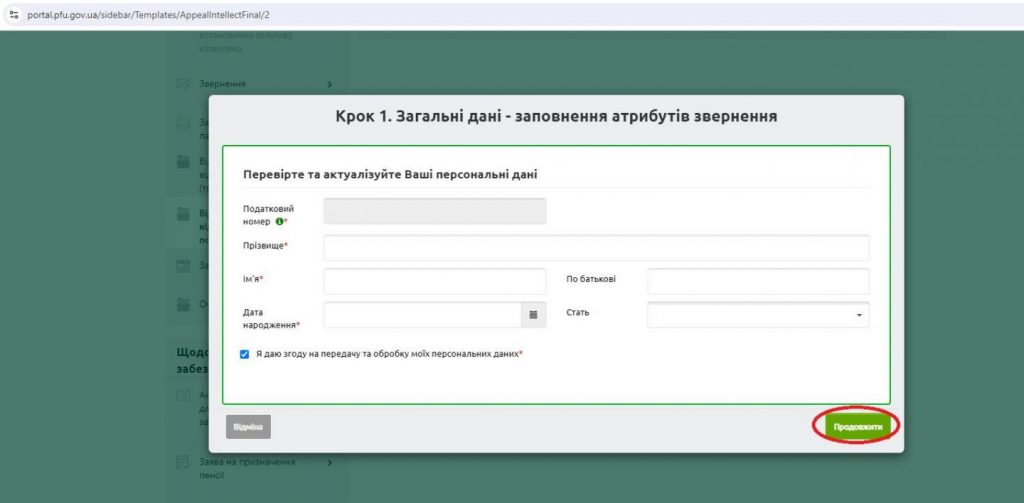The image size is (1024, 503).
Task: Click the По батькові input field
Action: 758,281
